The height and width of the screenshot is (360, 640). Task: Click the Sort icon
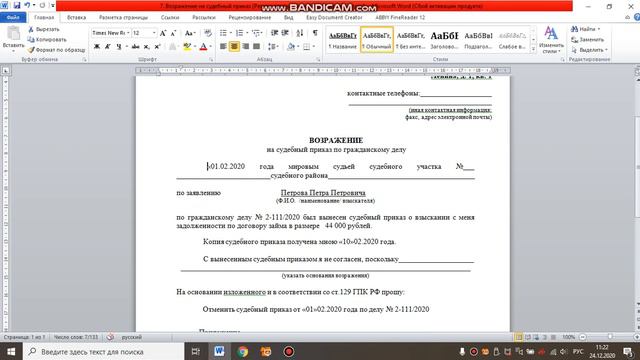click(x=300, y=33)
